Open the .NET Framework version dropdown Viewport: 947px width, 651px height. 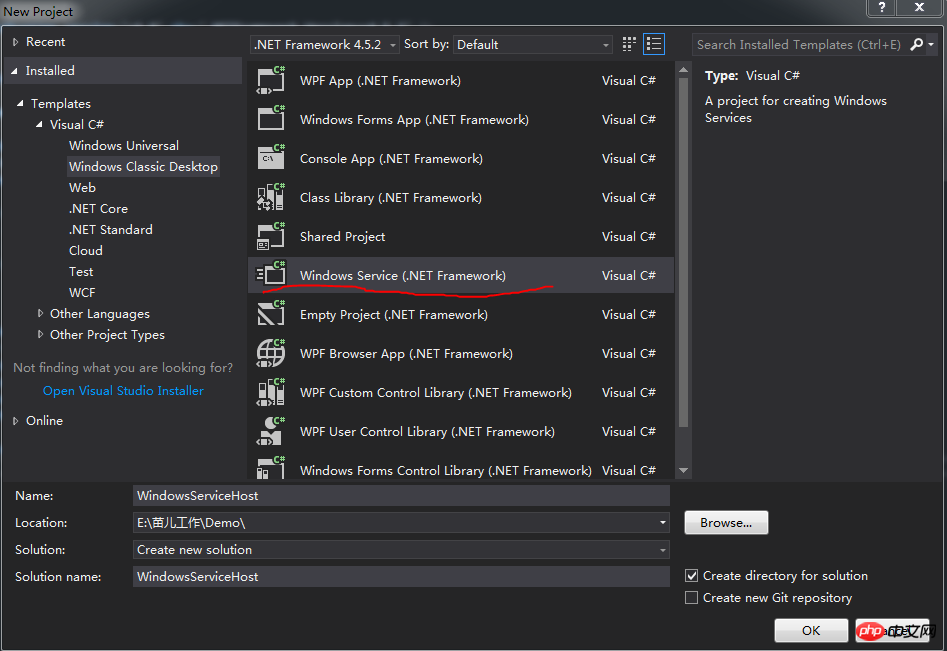[324, 45]
